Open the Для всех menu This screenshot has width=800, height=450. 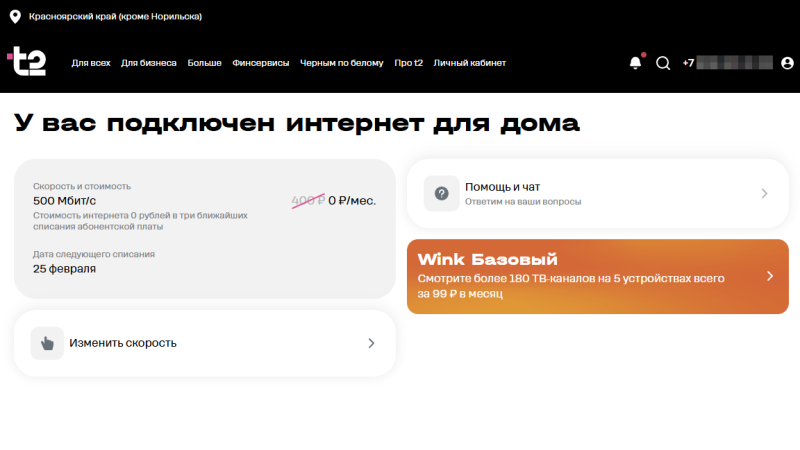pyautogui.click(x=91, y=63)
